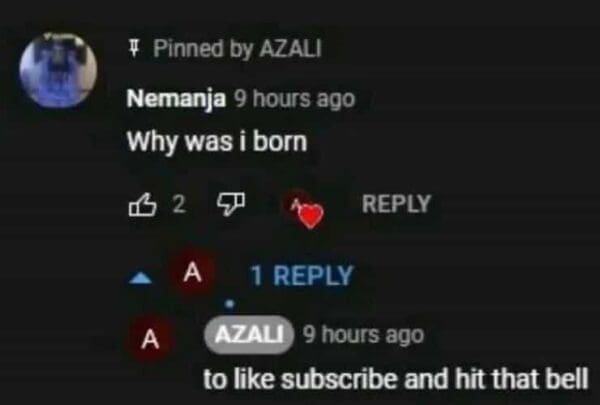Click the like count number 2
Image resolution: width=600 pixels, height=405 pixels.
tap(178, 205)
